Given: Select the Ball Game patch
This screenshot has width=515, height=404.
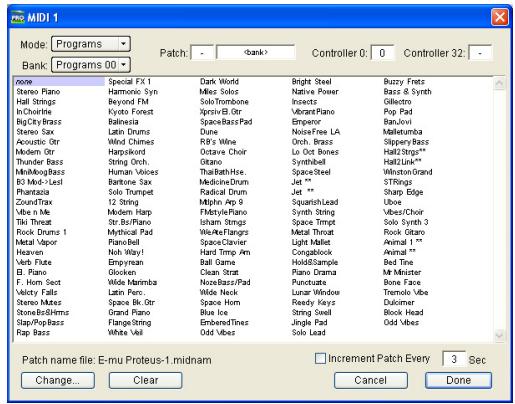Looking at the screenshot, I should [217, 262].
